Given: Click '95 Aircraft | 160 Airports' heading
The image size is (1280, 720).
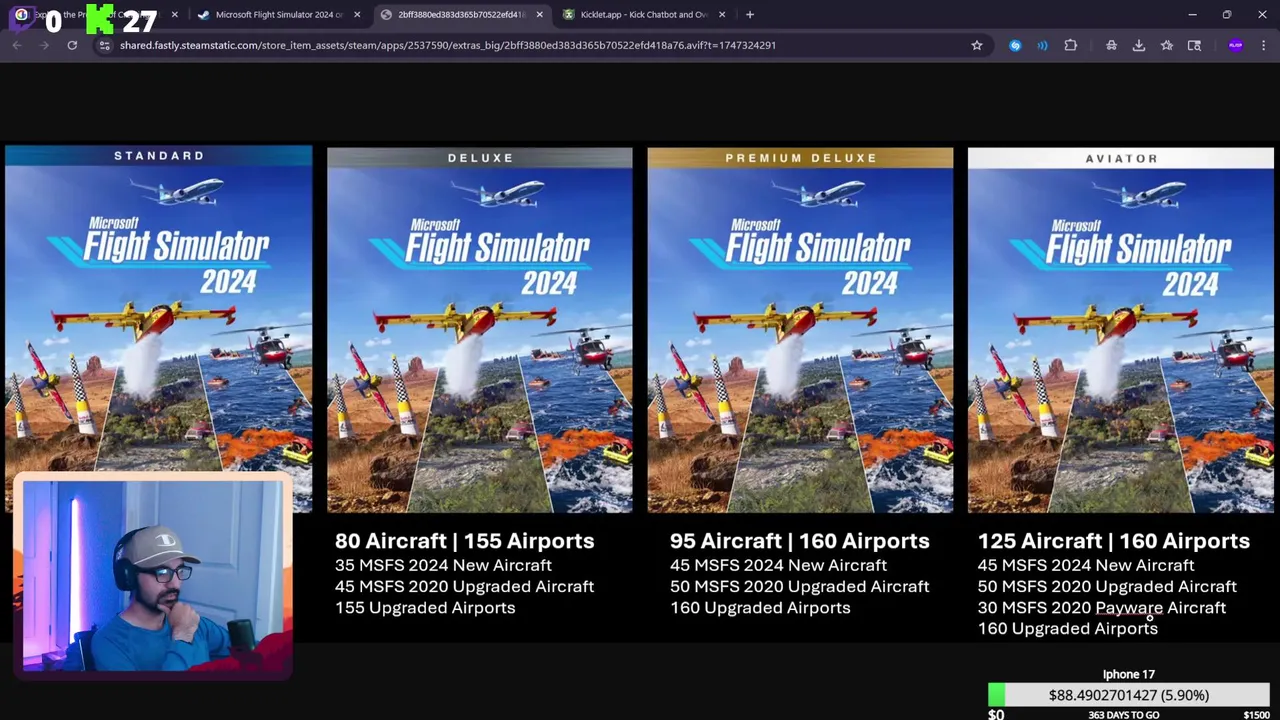Looking at the screenshot, I should coord(800,541).
